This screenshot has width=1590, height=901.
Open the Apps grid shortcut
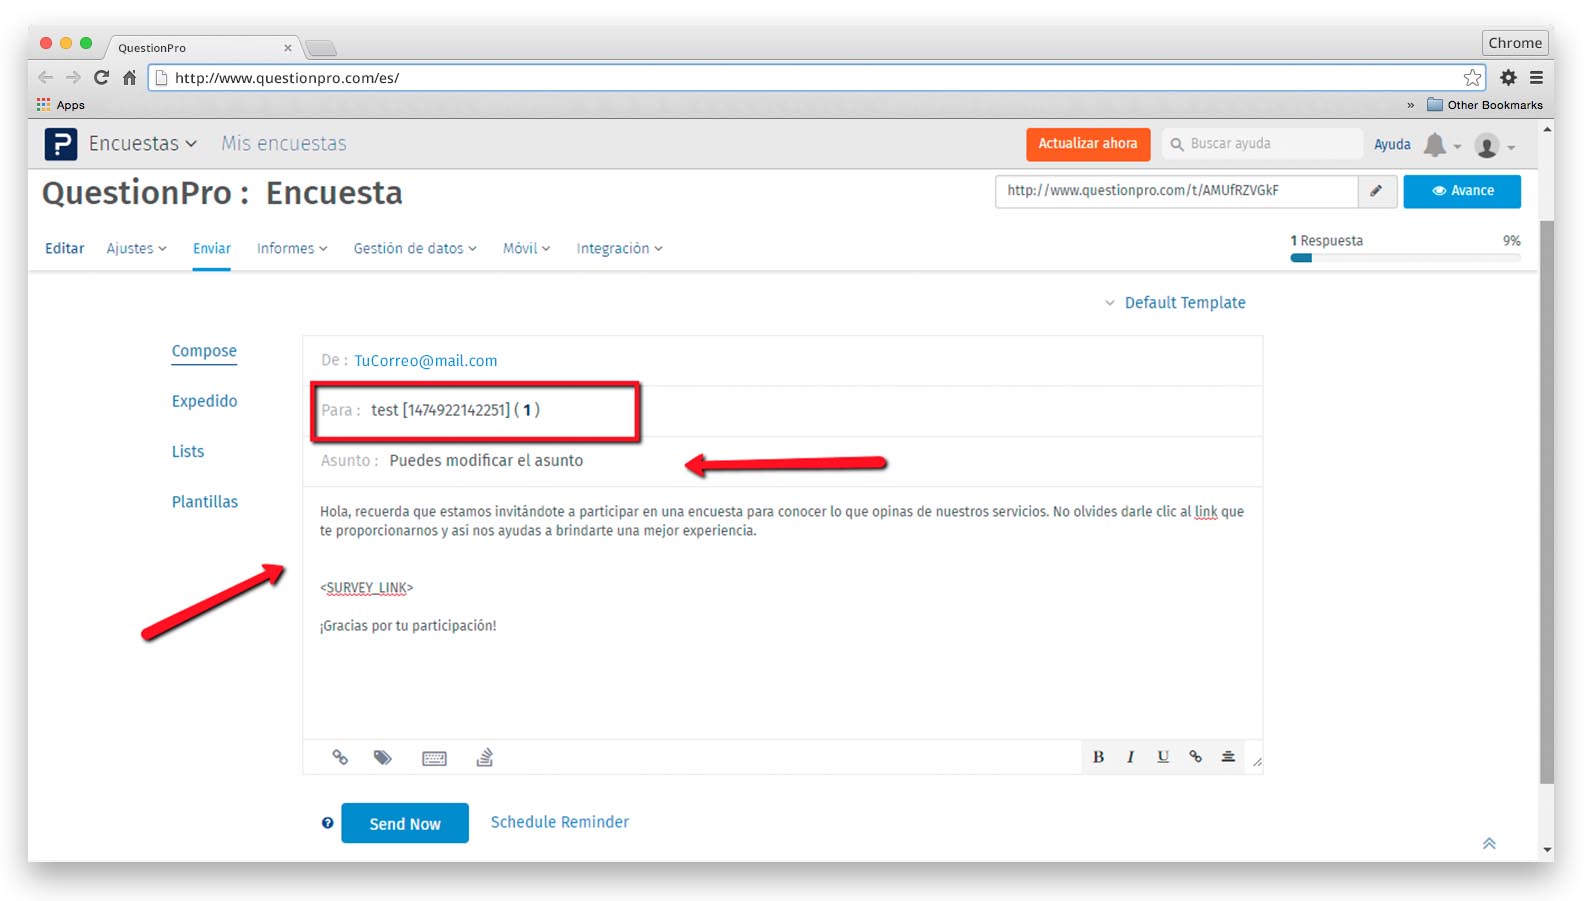click(60, 105)
